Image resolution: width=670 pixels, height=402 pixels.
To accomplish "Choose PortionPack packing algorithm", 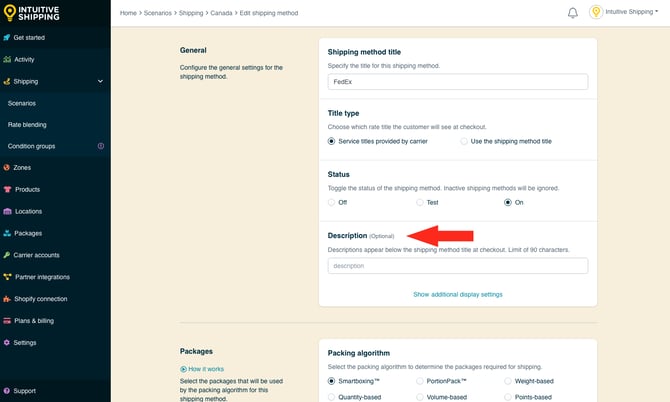I will [420, 381].
